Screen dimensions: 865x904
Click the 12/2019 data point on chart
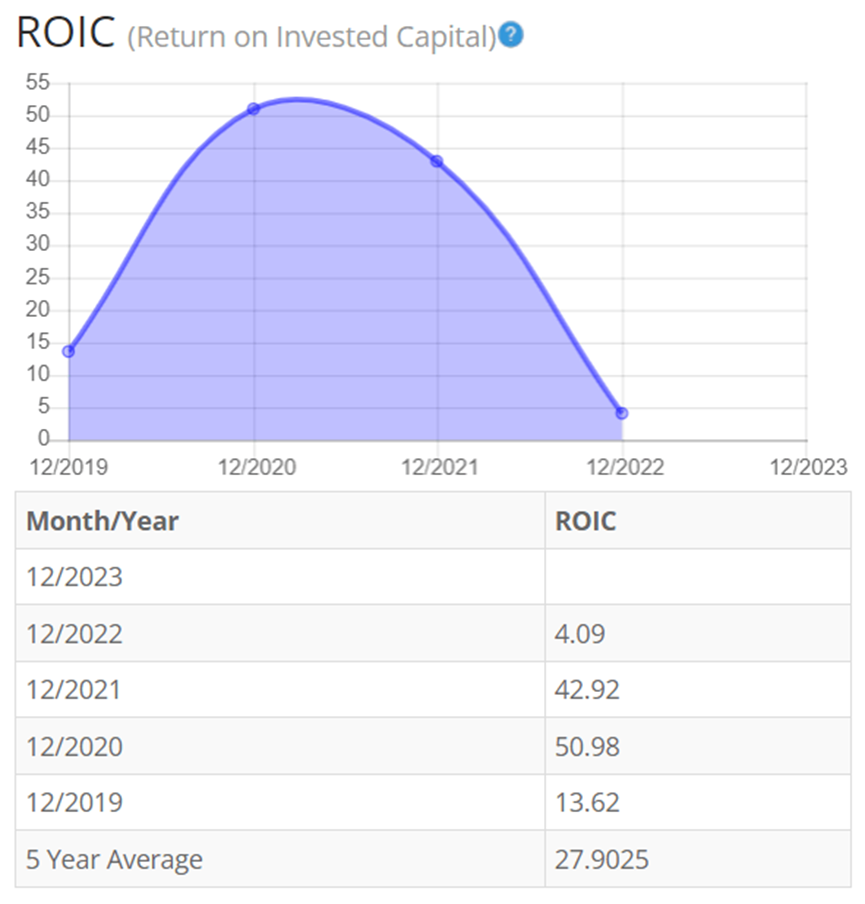[68, 351]
